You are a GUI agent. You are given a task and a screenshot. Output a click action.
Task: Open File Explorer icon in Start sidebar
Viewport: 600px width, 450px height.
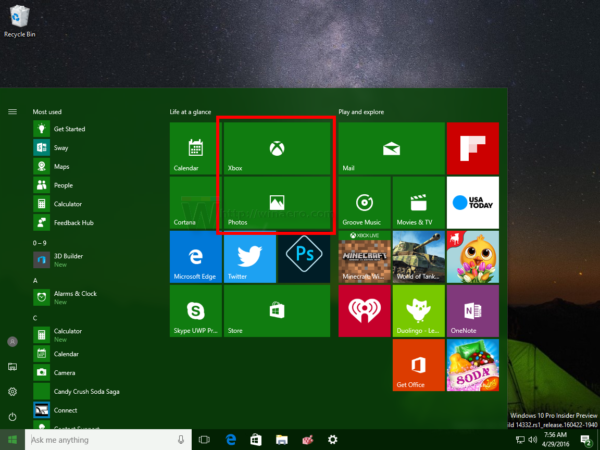pos(12,367)
